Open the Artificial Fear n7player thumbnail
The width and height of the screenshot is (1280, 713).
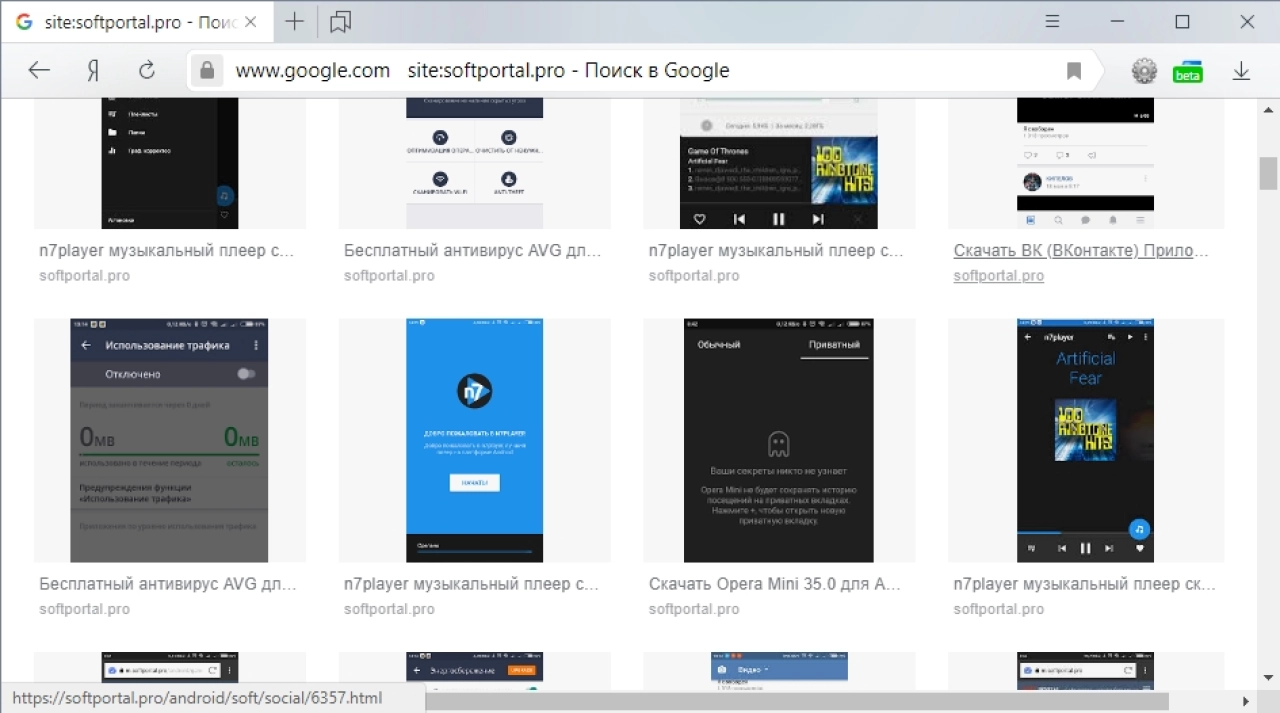coord(1085,441)
